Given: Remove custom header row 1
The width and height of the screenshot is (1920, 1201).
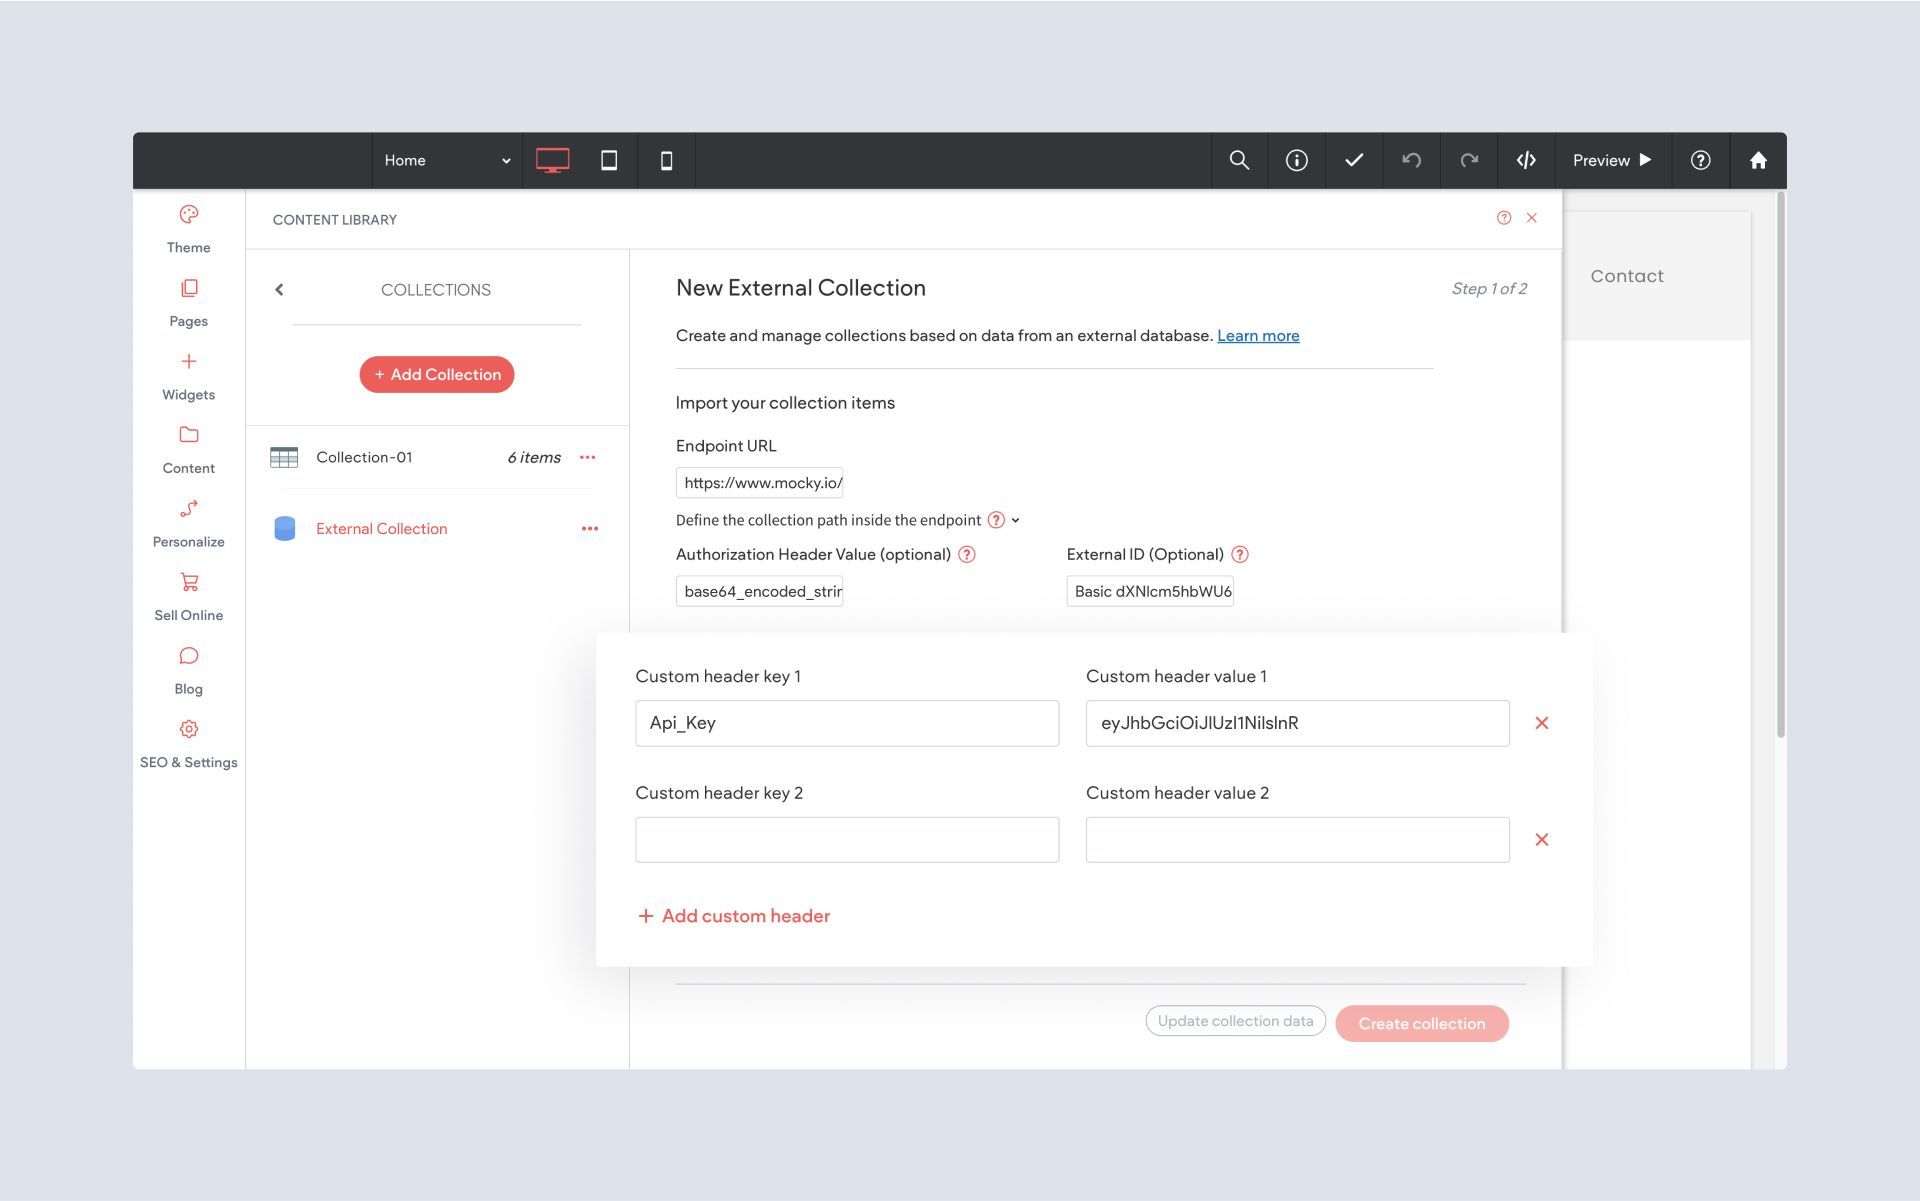Looking at the screenshot, I should (1541, 723).
